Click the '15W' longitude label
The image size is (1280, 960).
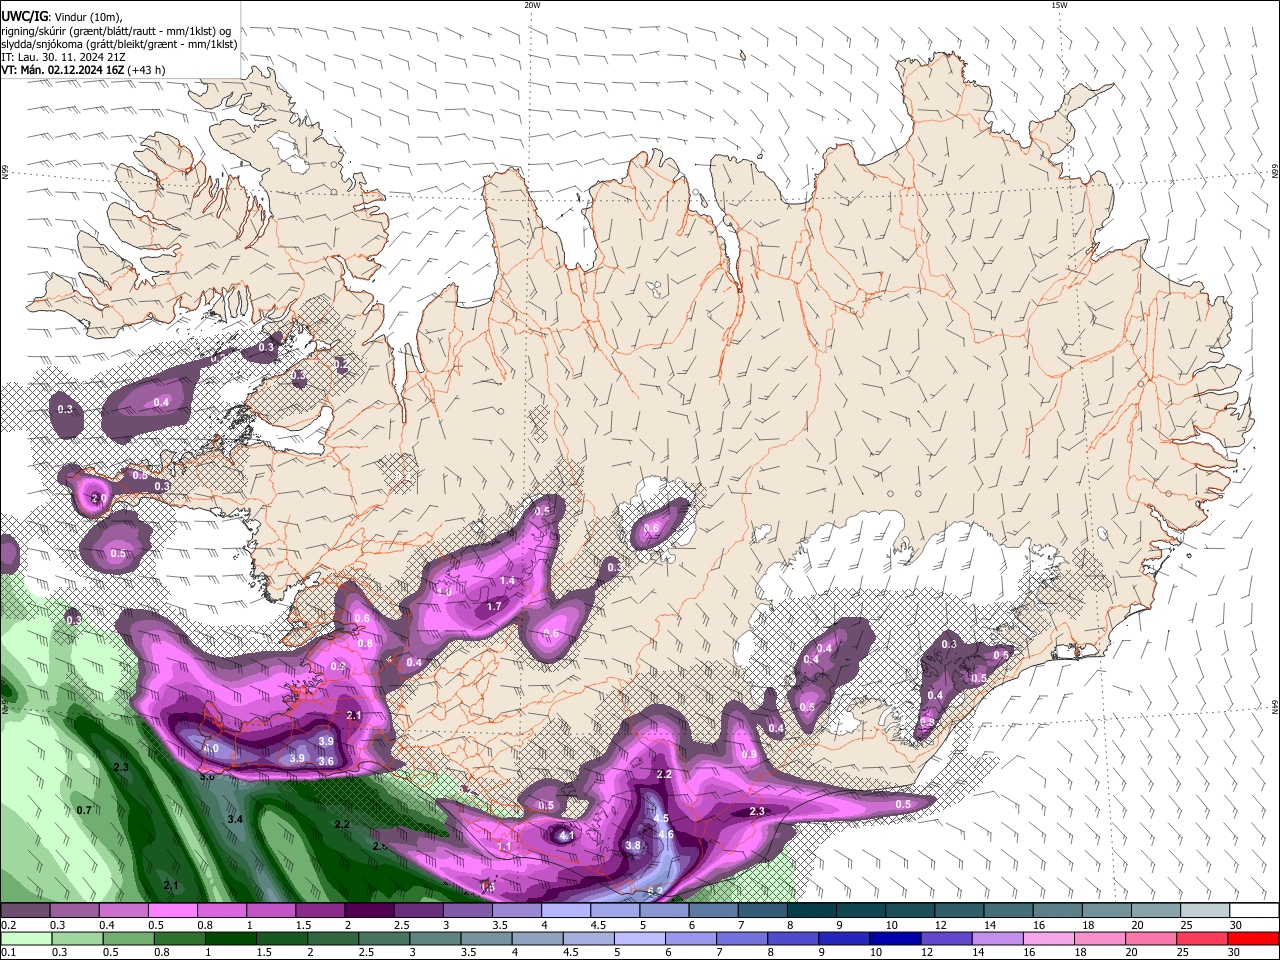click(1059, 5)
